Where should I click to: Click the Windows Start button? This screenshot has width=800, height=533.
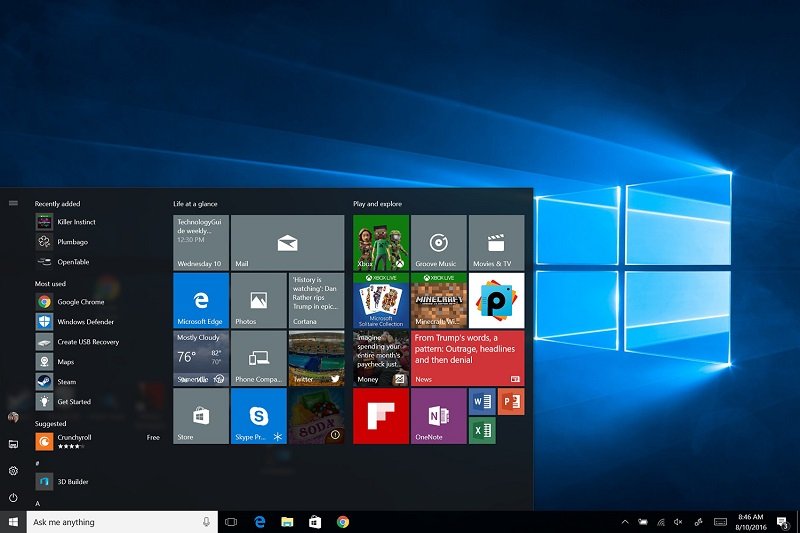[x=13, y=522]
